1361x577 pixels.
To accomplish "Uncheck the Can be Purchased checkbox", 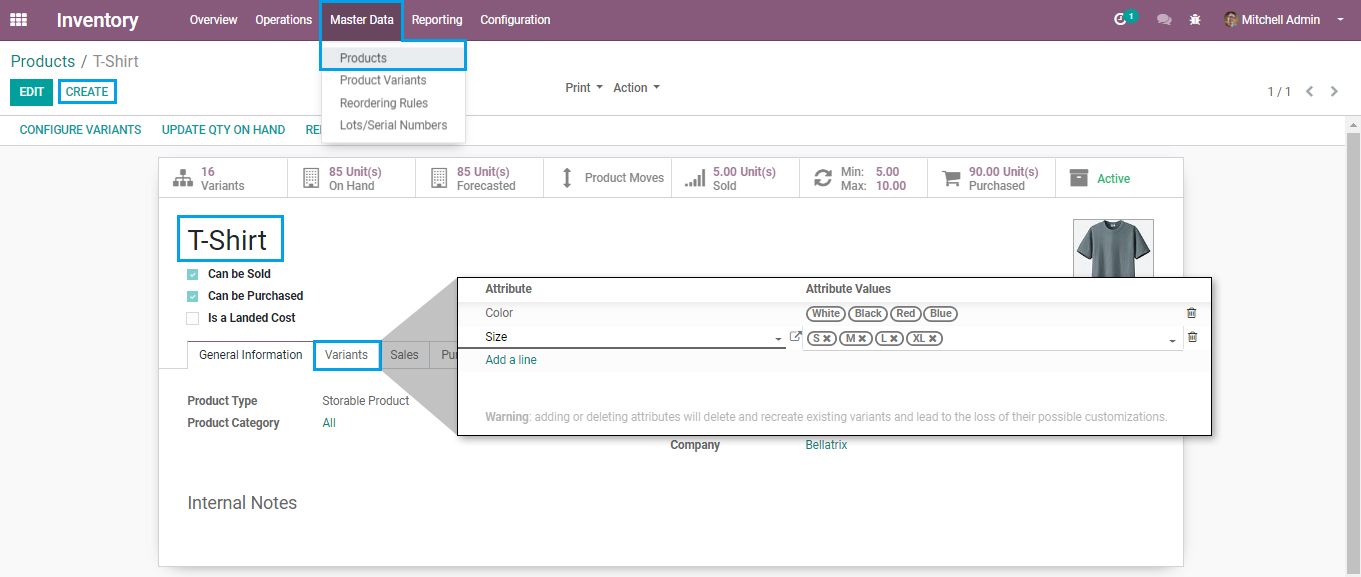I will (x=193, y=296).
